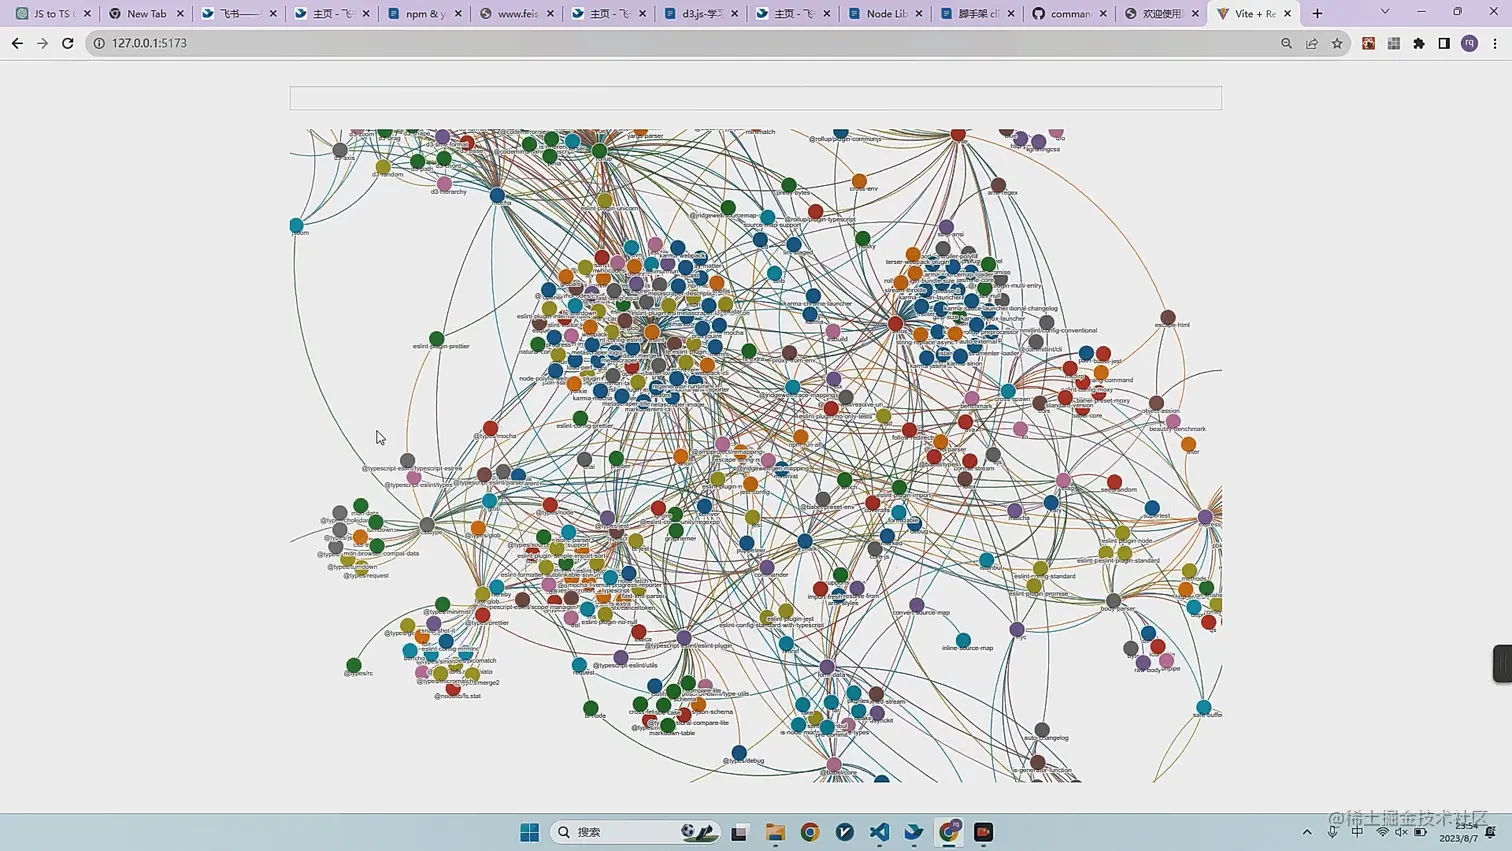Select the @types/mocha graph node
This screenshot has width=1512, height=851.
click(x=490, y=428)
